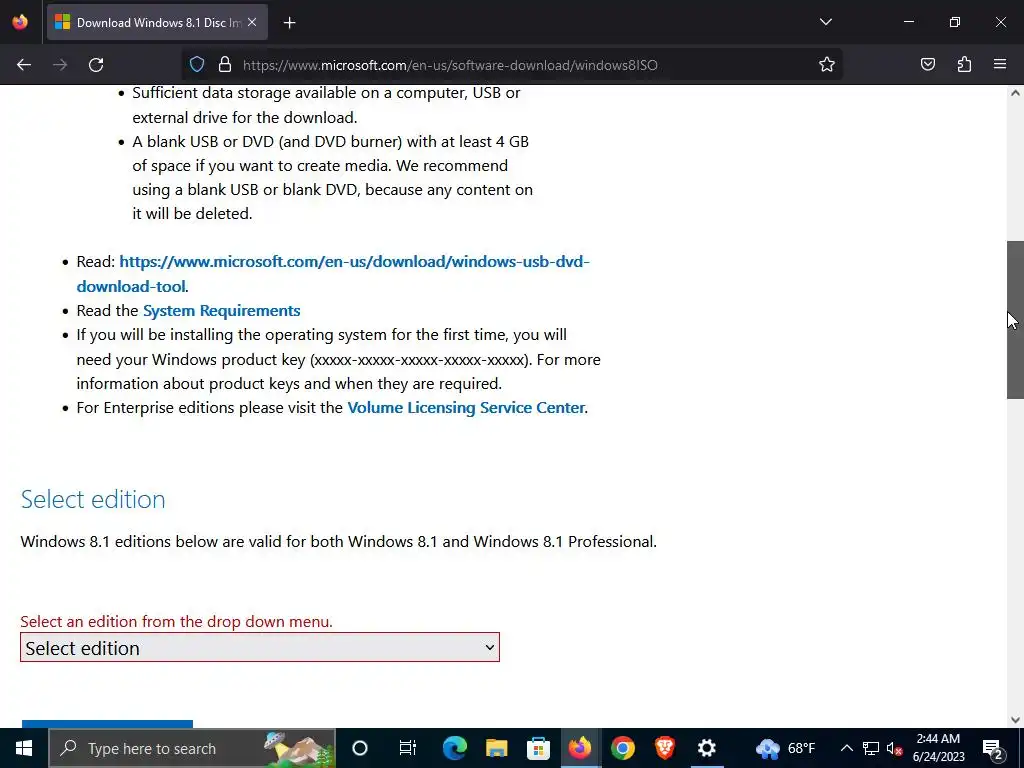The height and width of the screenshot is (768, 1024).
Task: Open the Windows Start menu
Action: [24, 748]
